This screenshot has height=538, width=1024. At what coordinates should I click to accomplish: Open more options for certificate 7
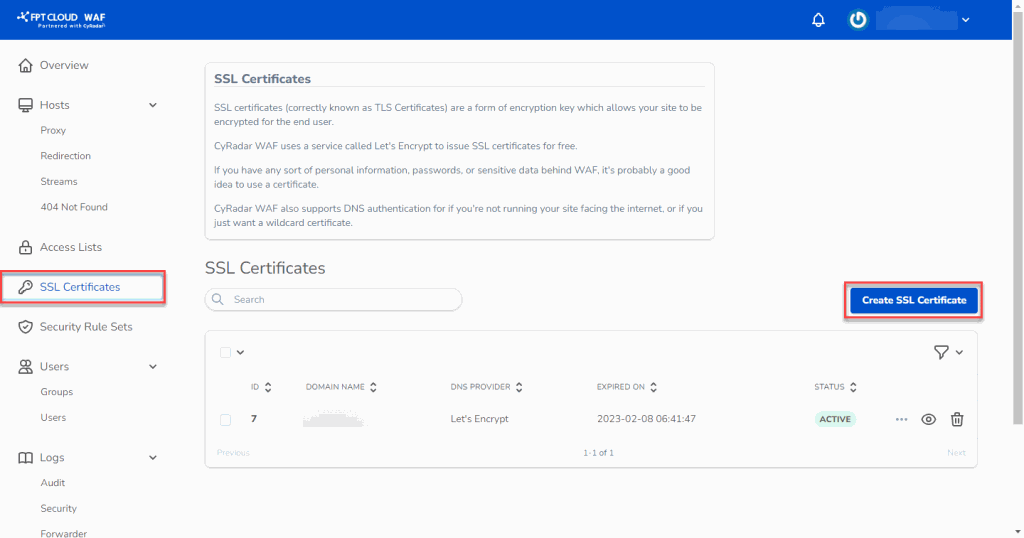tap(901, 419)
